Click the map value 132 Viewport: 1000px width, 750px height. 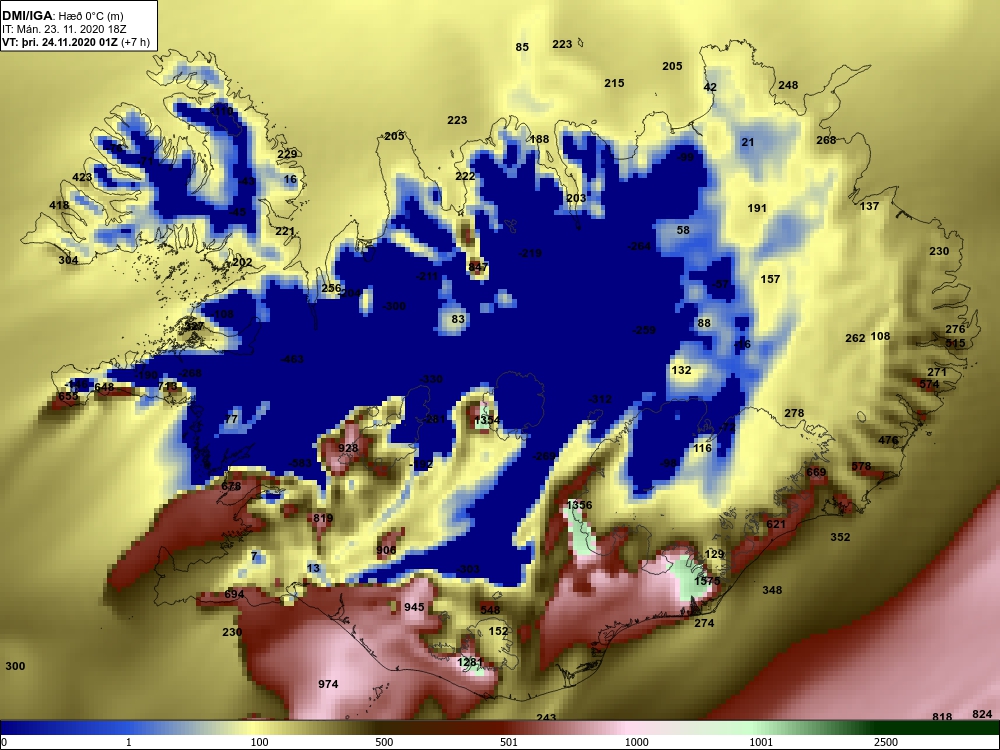click(681, 369)
